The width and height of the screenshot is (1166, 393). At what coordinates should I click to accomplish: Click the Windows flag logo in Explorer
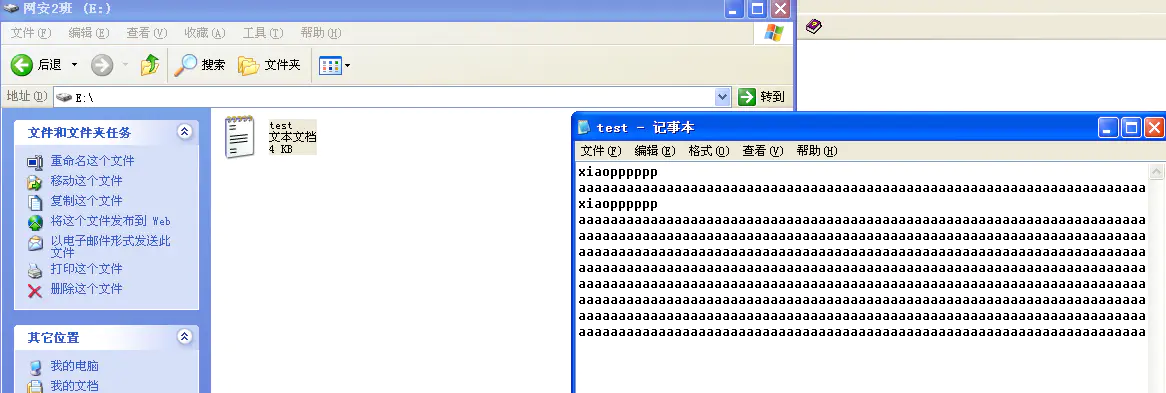tap(774, 33)
